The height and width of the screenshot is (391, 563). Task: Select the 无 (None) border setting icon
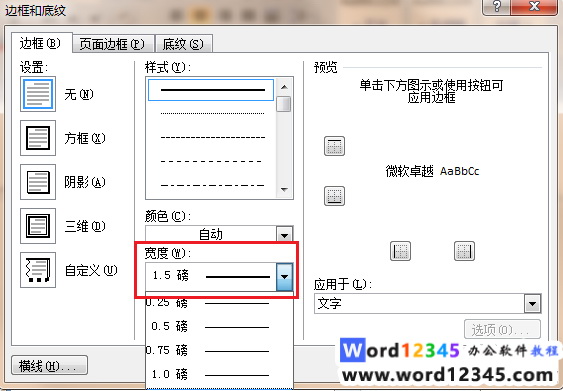pos(38,94)
